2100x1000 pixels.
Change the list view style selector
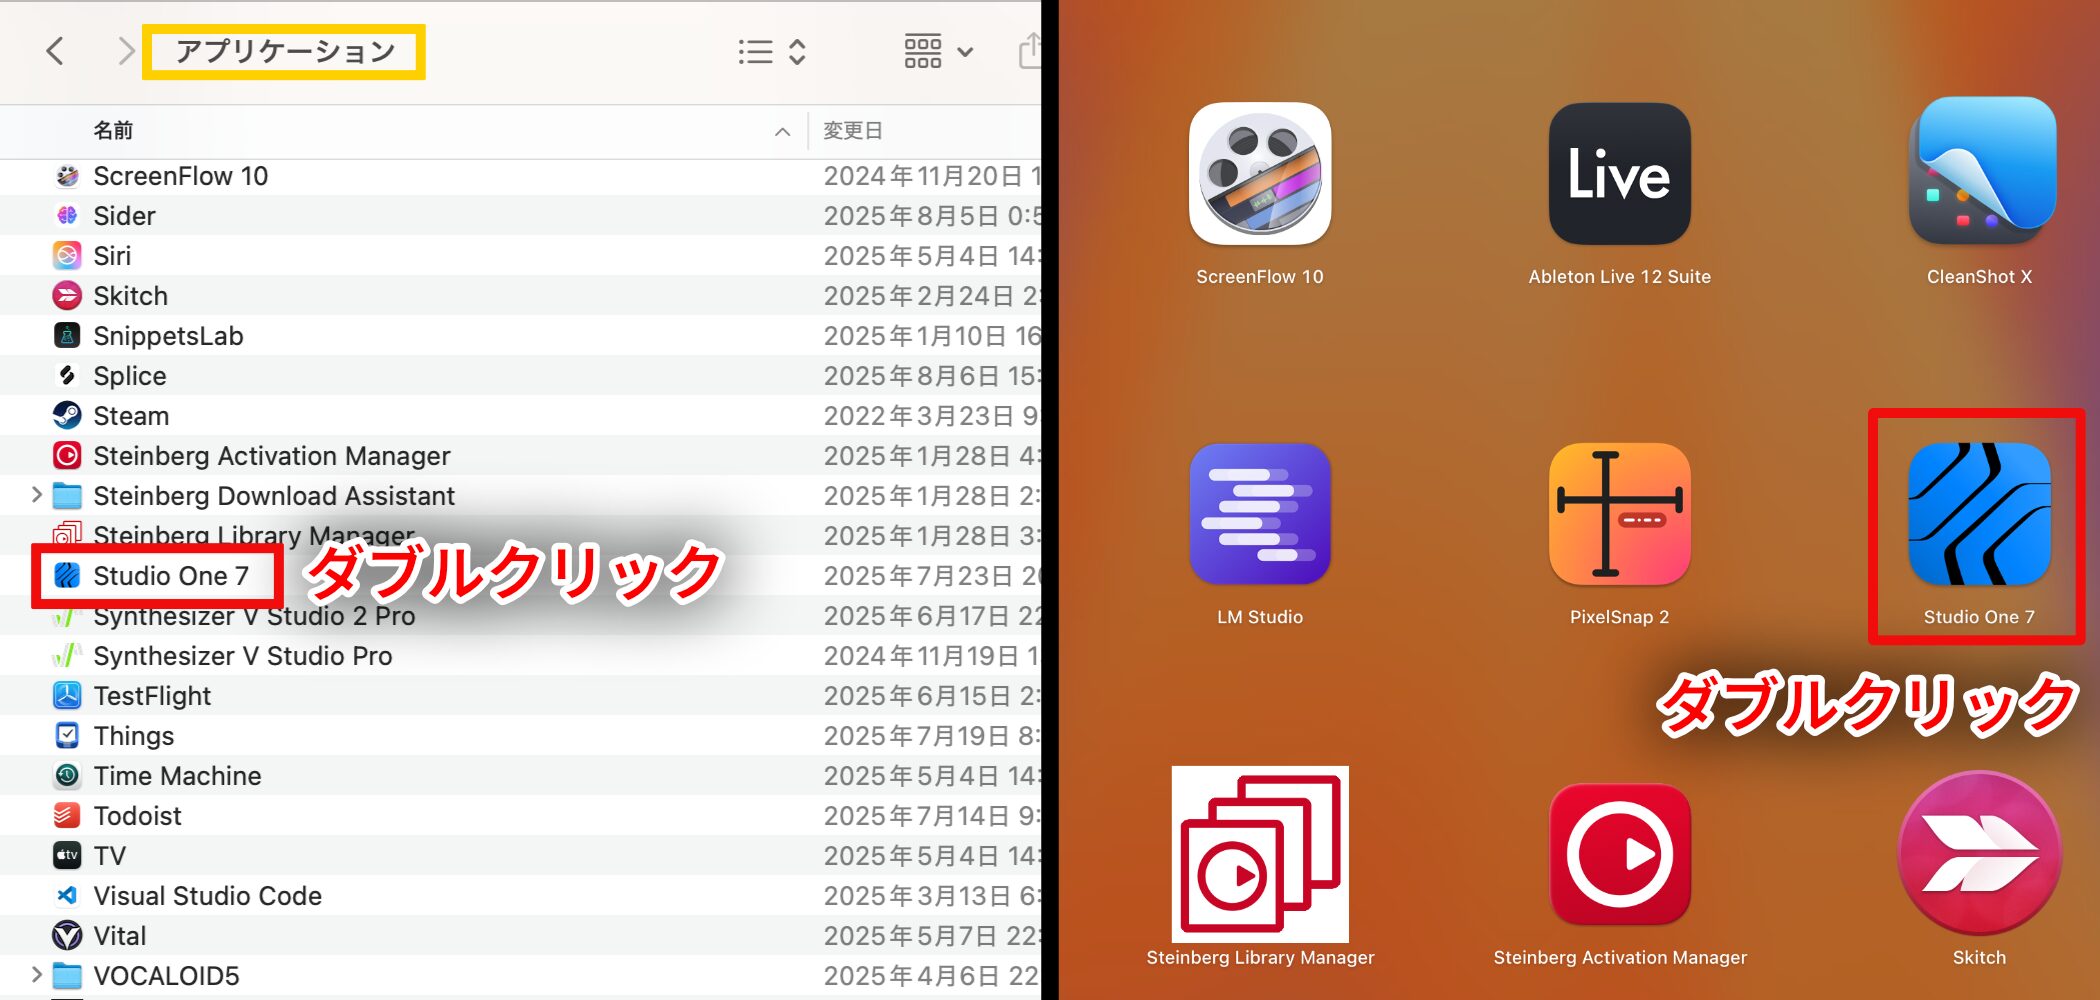tap(771, 51)
